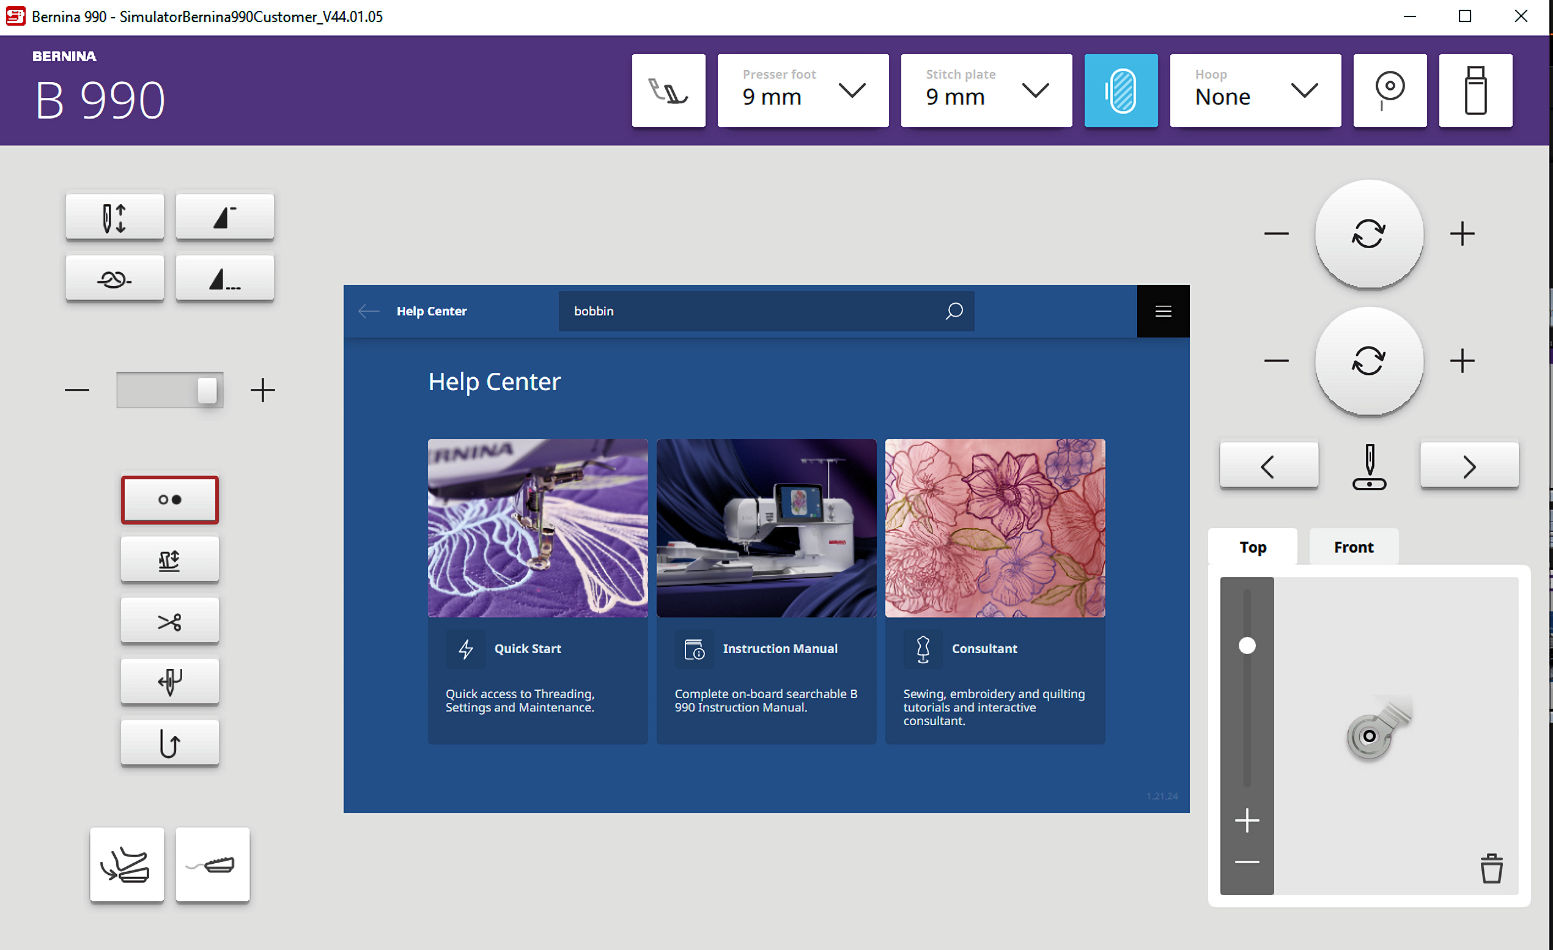Click minus beside upper multifunction knob
The width and height of the screenshot is (1553, 950).
click(x=1276, y=234)
